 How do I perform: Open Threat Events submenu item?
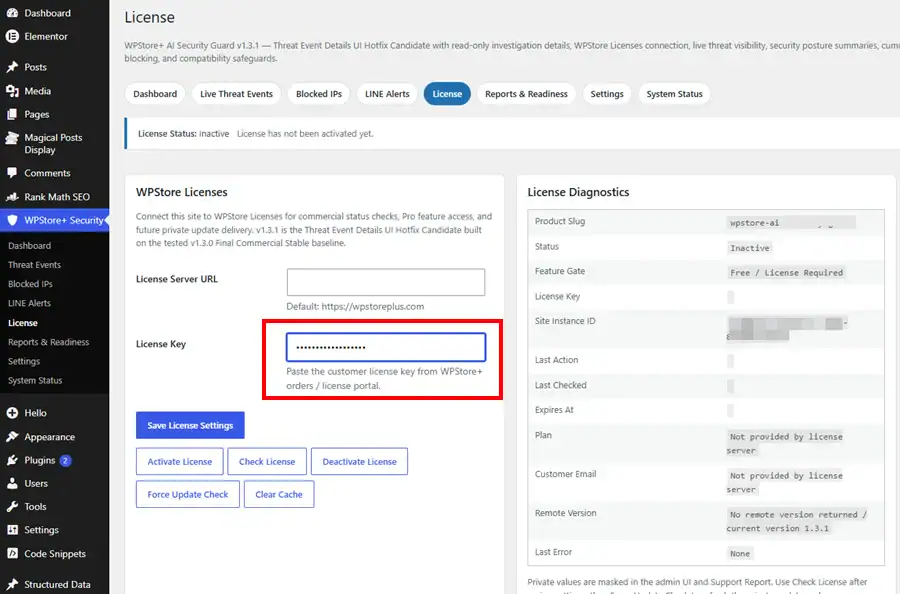click(x=34, y=265)
